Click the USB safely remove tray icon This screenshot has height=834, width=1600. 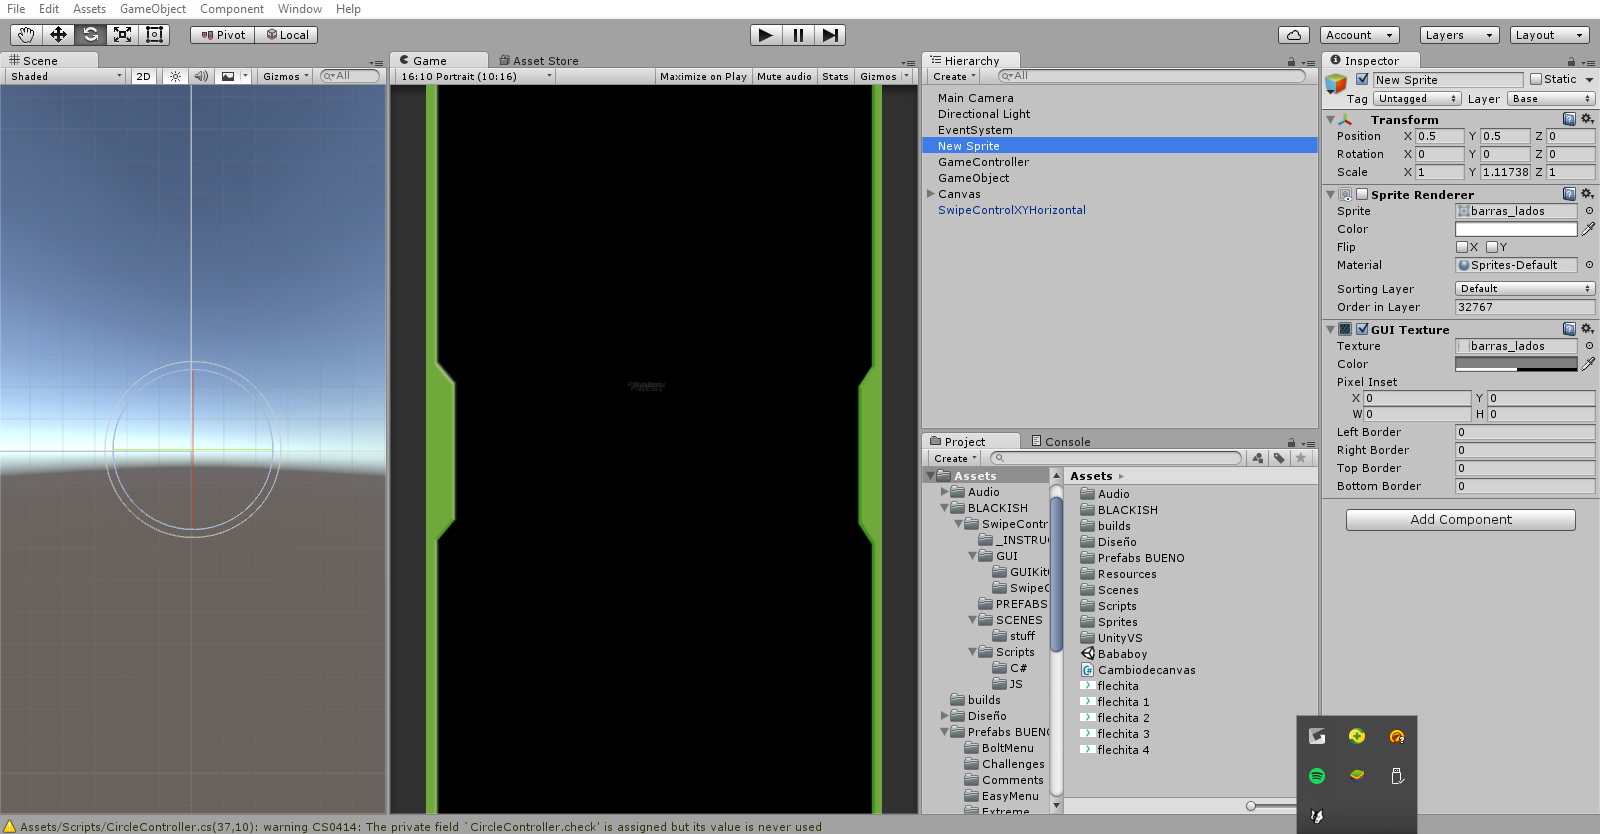[x=1397, y=776]
